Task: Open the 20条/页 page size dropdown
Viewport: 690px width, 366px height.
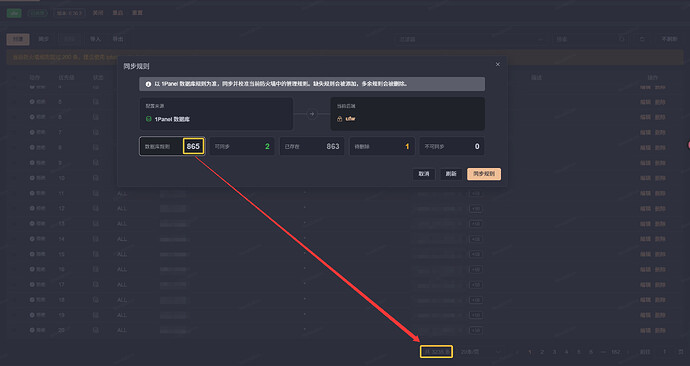Action: point(481,352)
